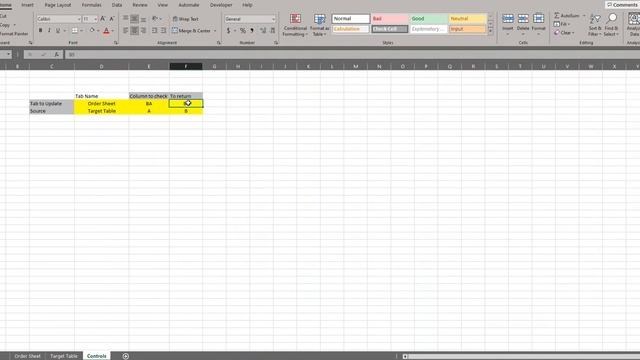Open the Formulas ribbon tab
This screenshot has height=360, width=640.
pyautogui.click(x=91, y=5)
